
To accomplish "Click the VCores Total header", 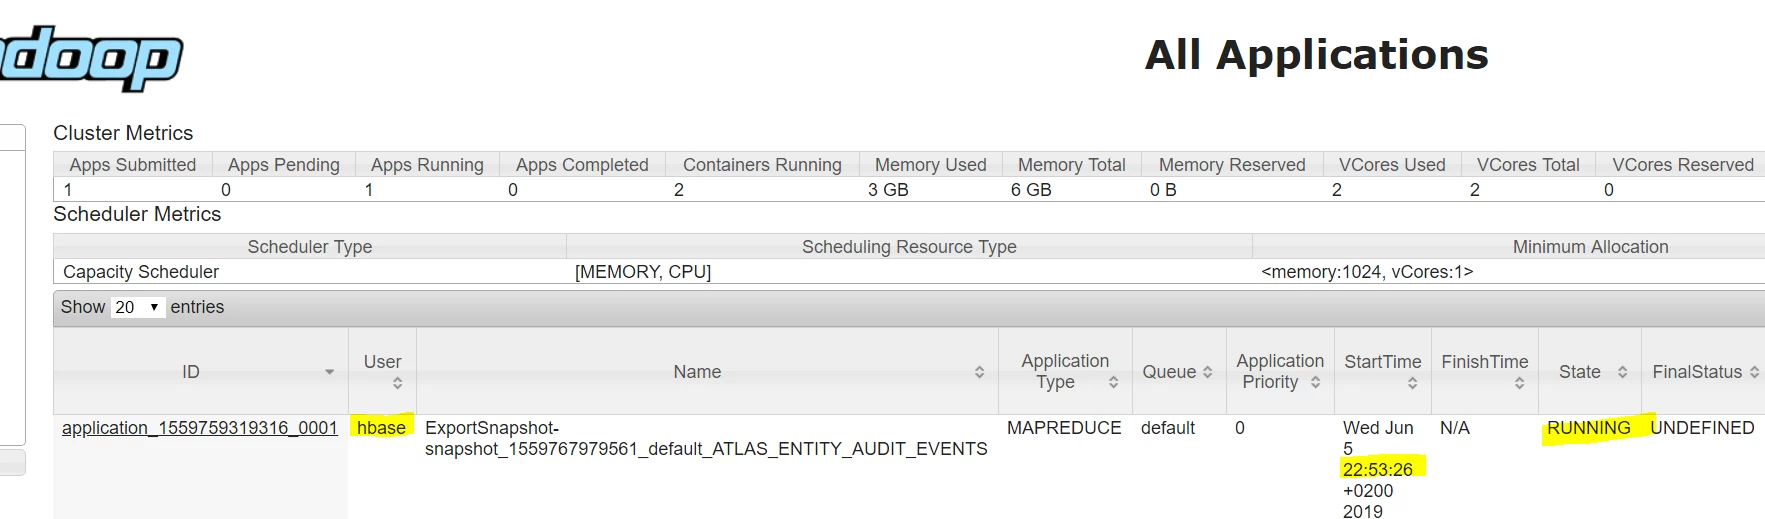I will [1528, 165].
